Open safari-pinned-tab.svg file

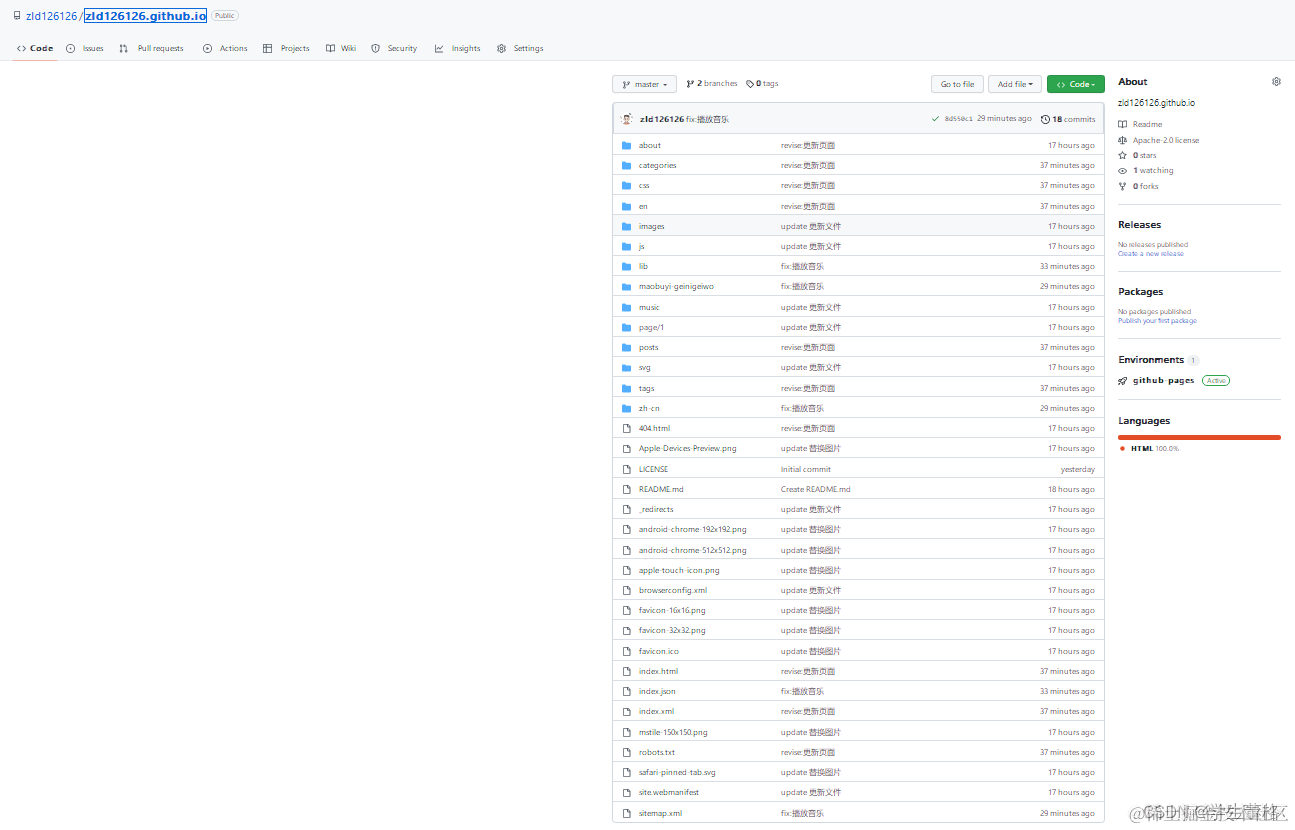tap(677, 773)
